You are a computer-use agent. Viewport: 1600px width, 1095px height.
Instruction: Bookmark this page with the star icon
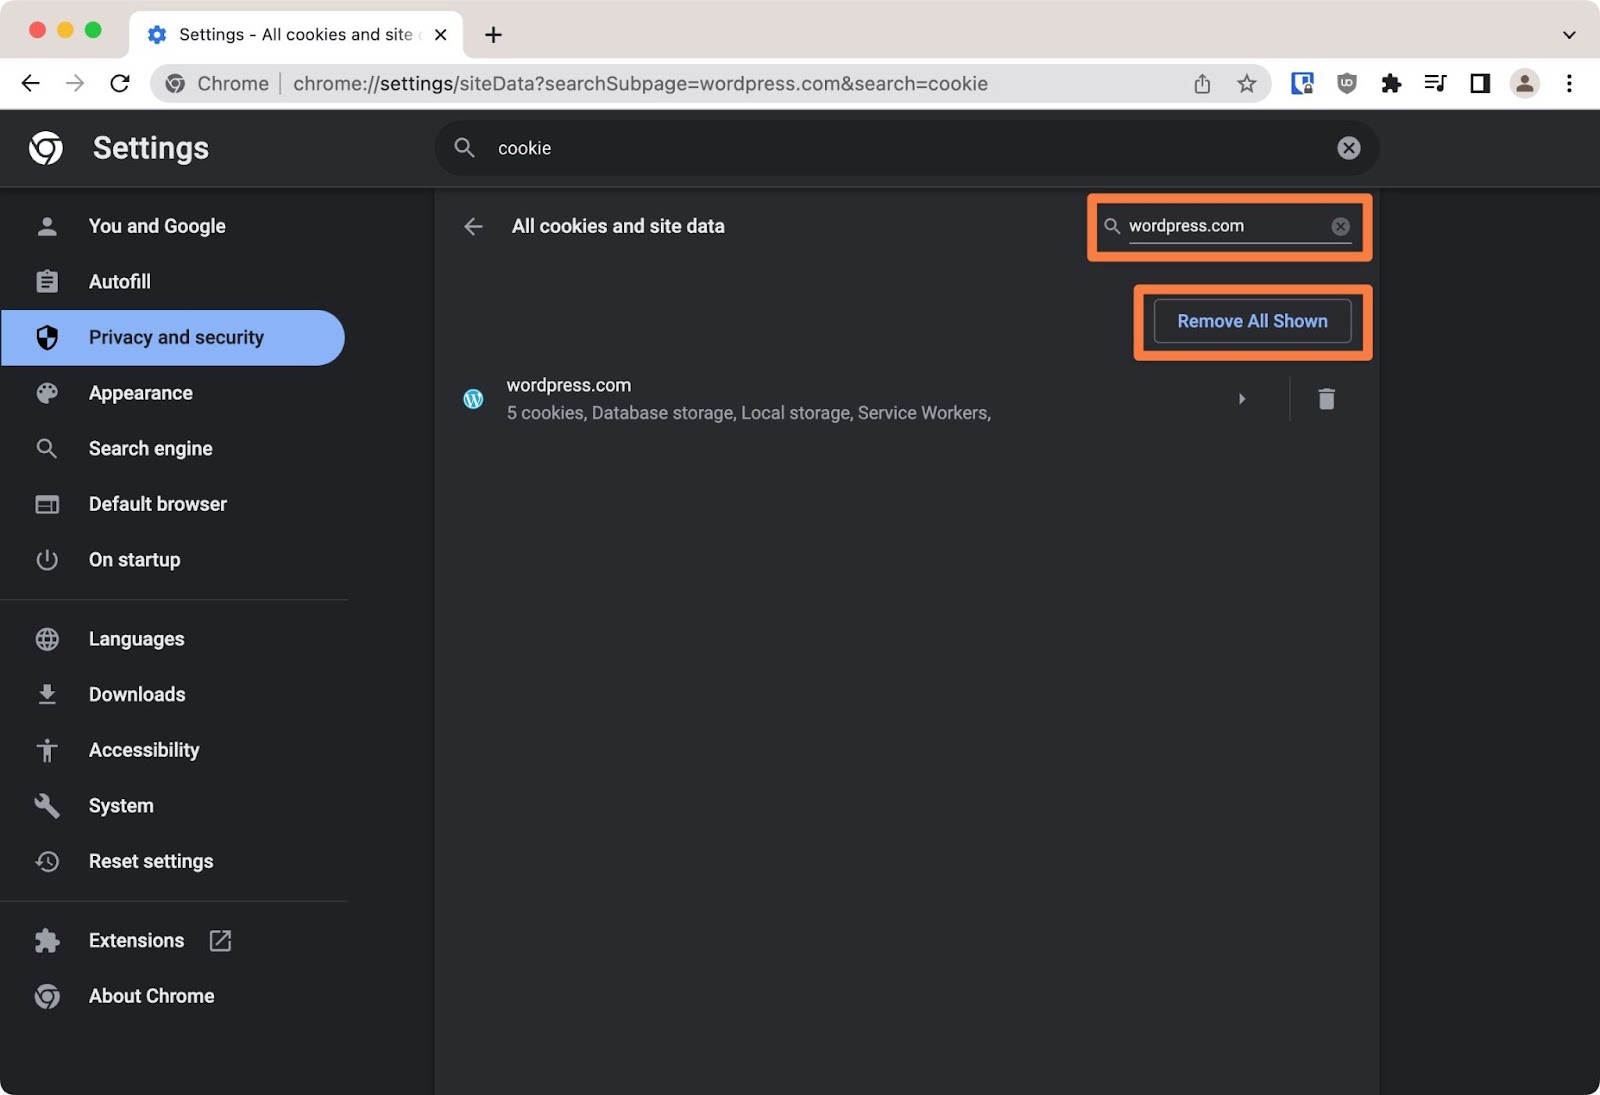point(1246,83)
